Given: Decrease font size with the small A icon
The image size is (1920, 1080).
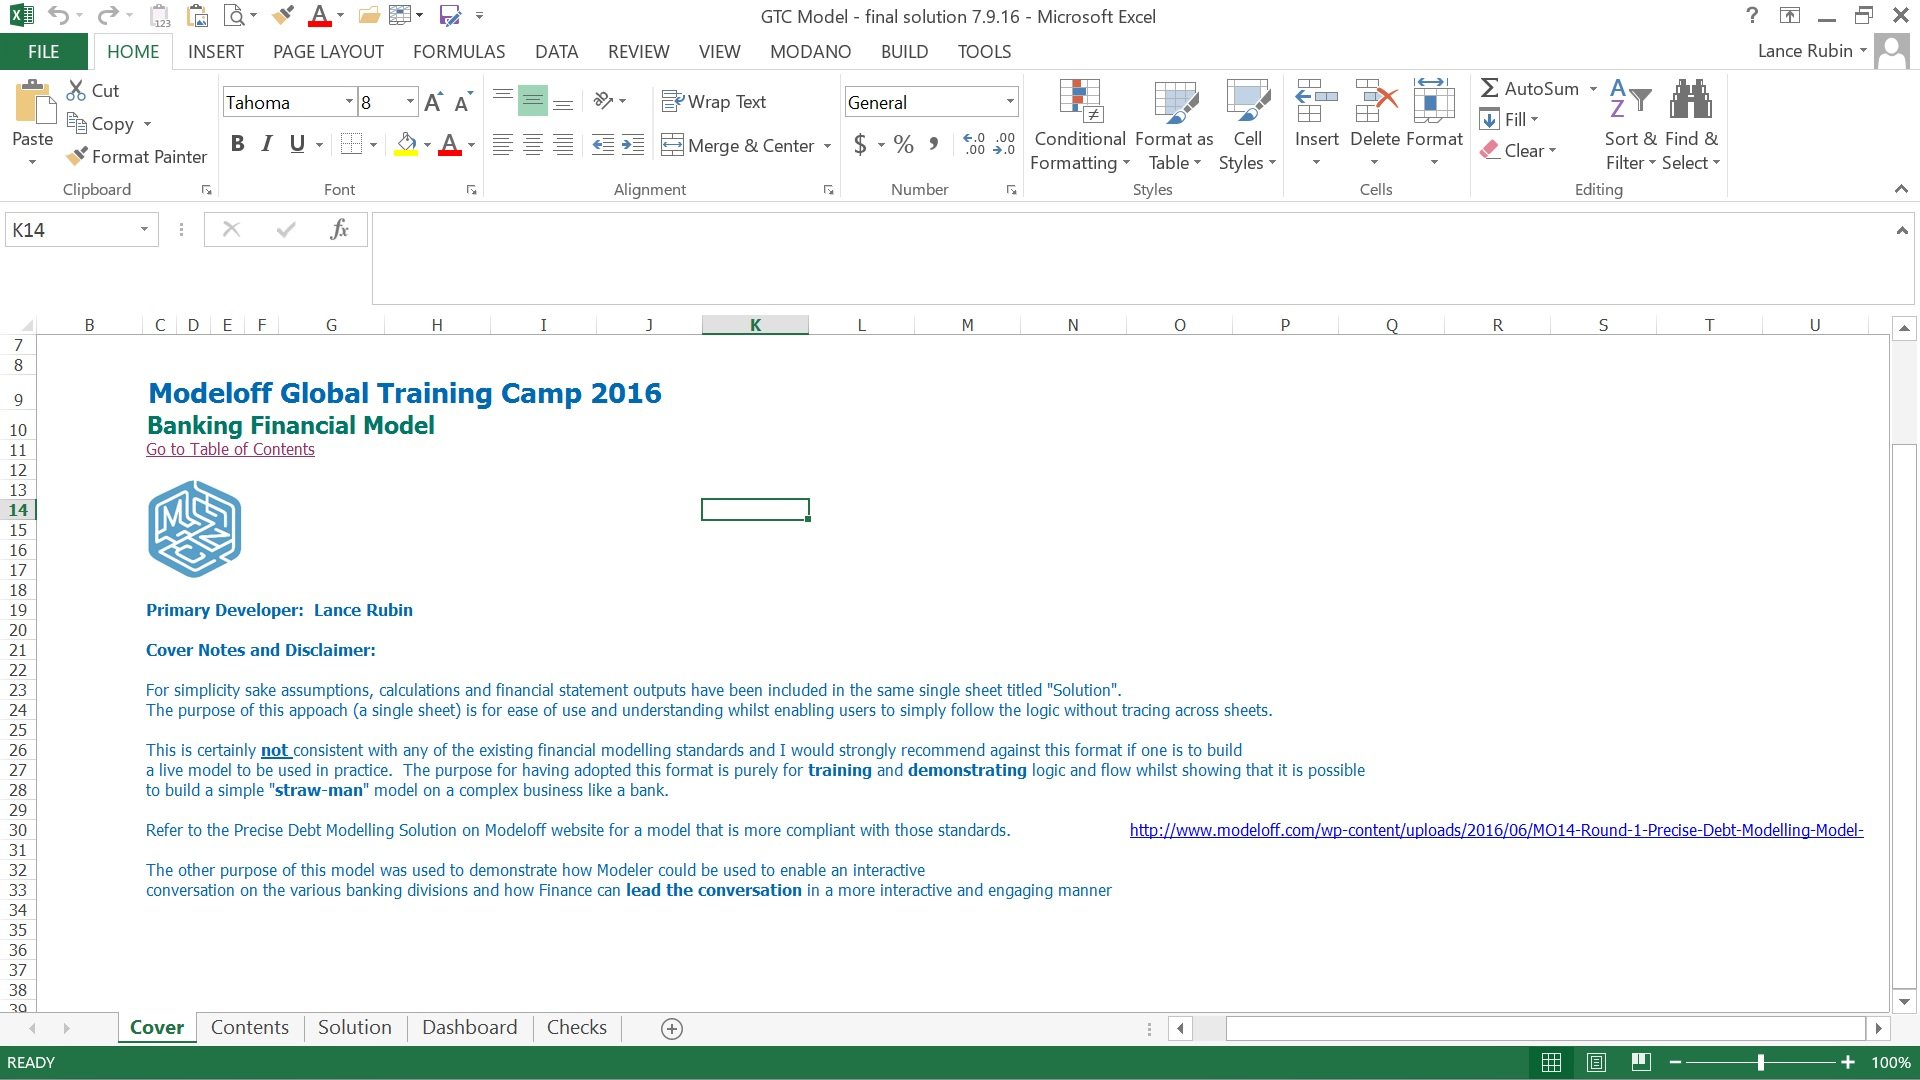Looking at the screenshot, I should click(463, 102).
